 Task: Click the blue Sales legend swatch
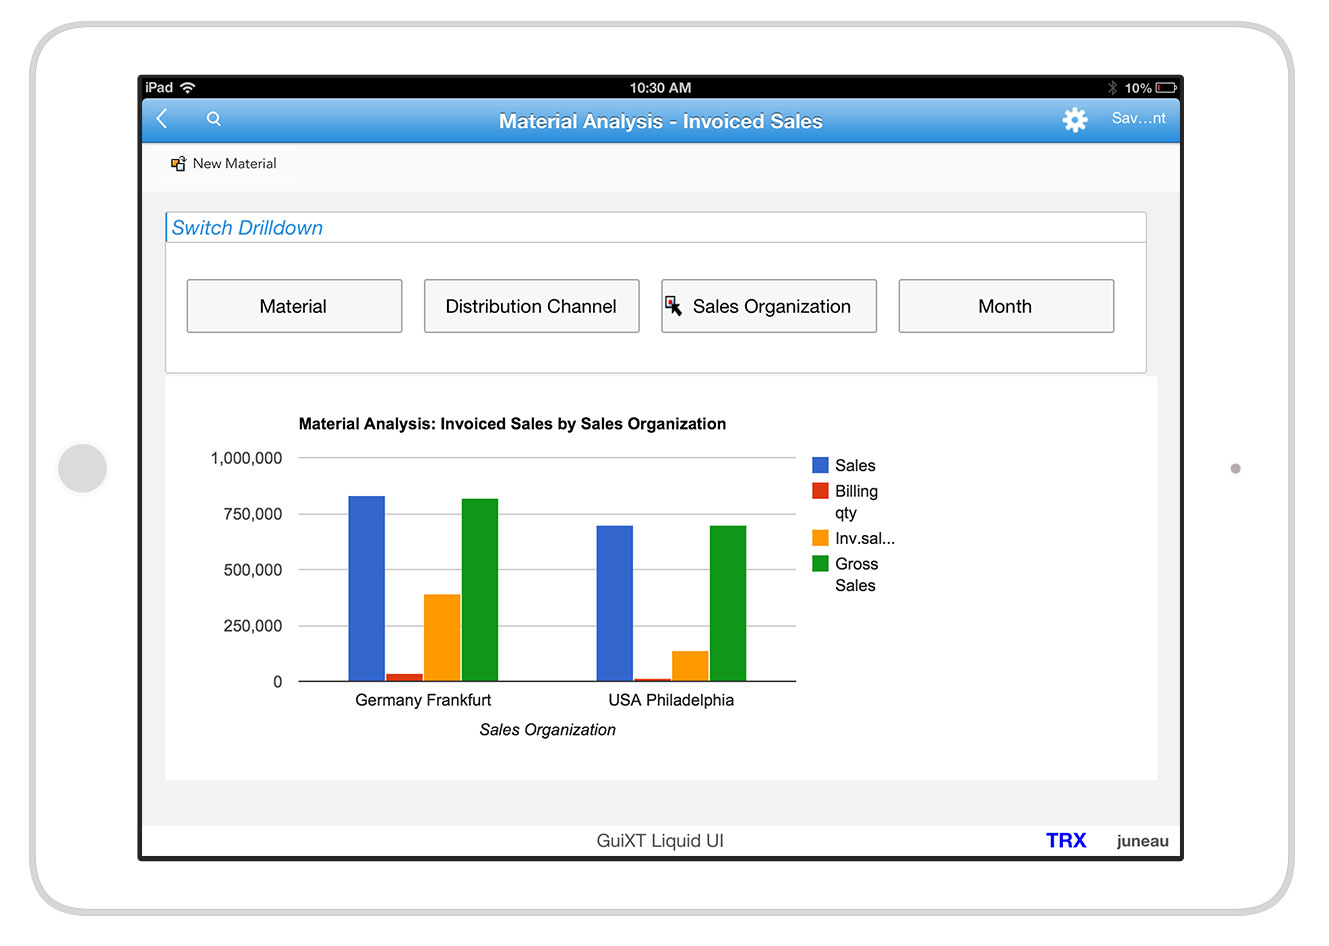[820, 465]
